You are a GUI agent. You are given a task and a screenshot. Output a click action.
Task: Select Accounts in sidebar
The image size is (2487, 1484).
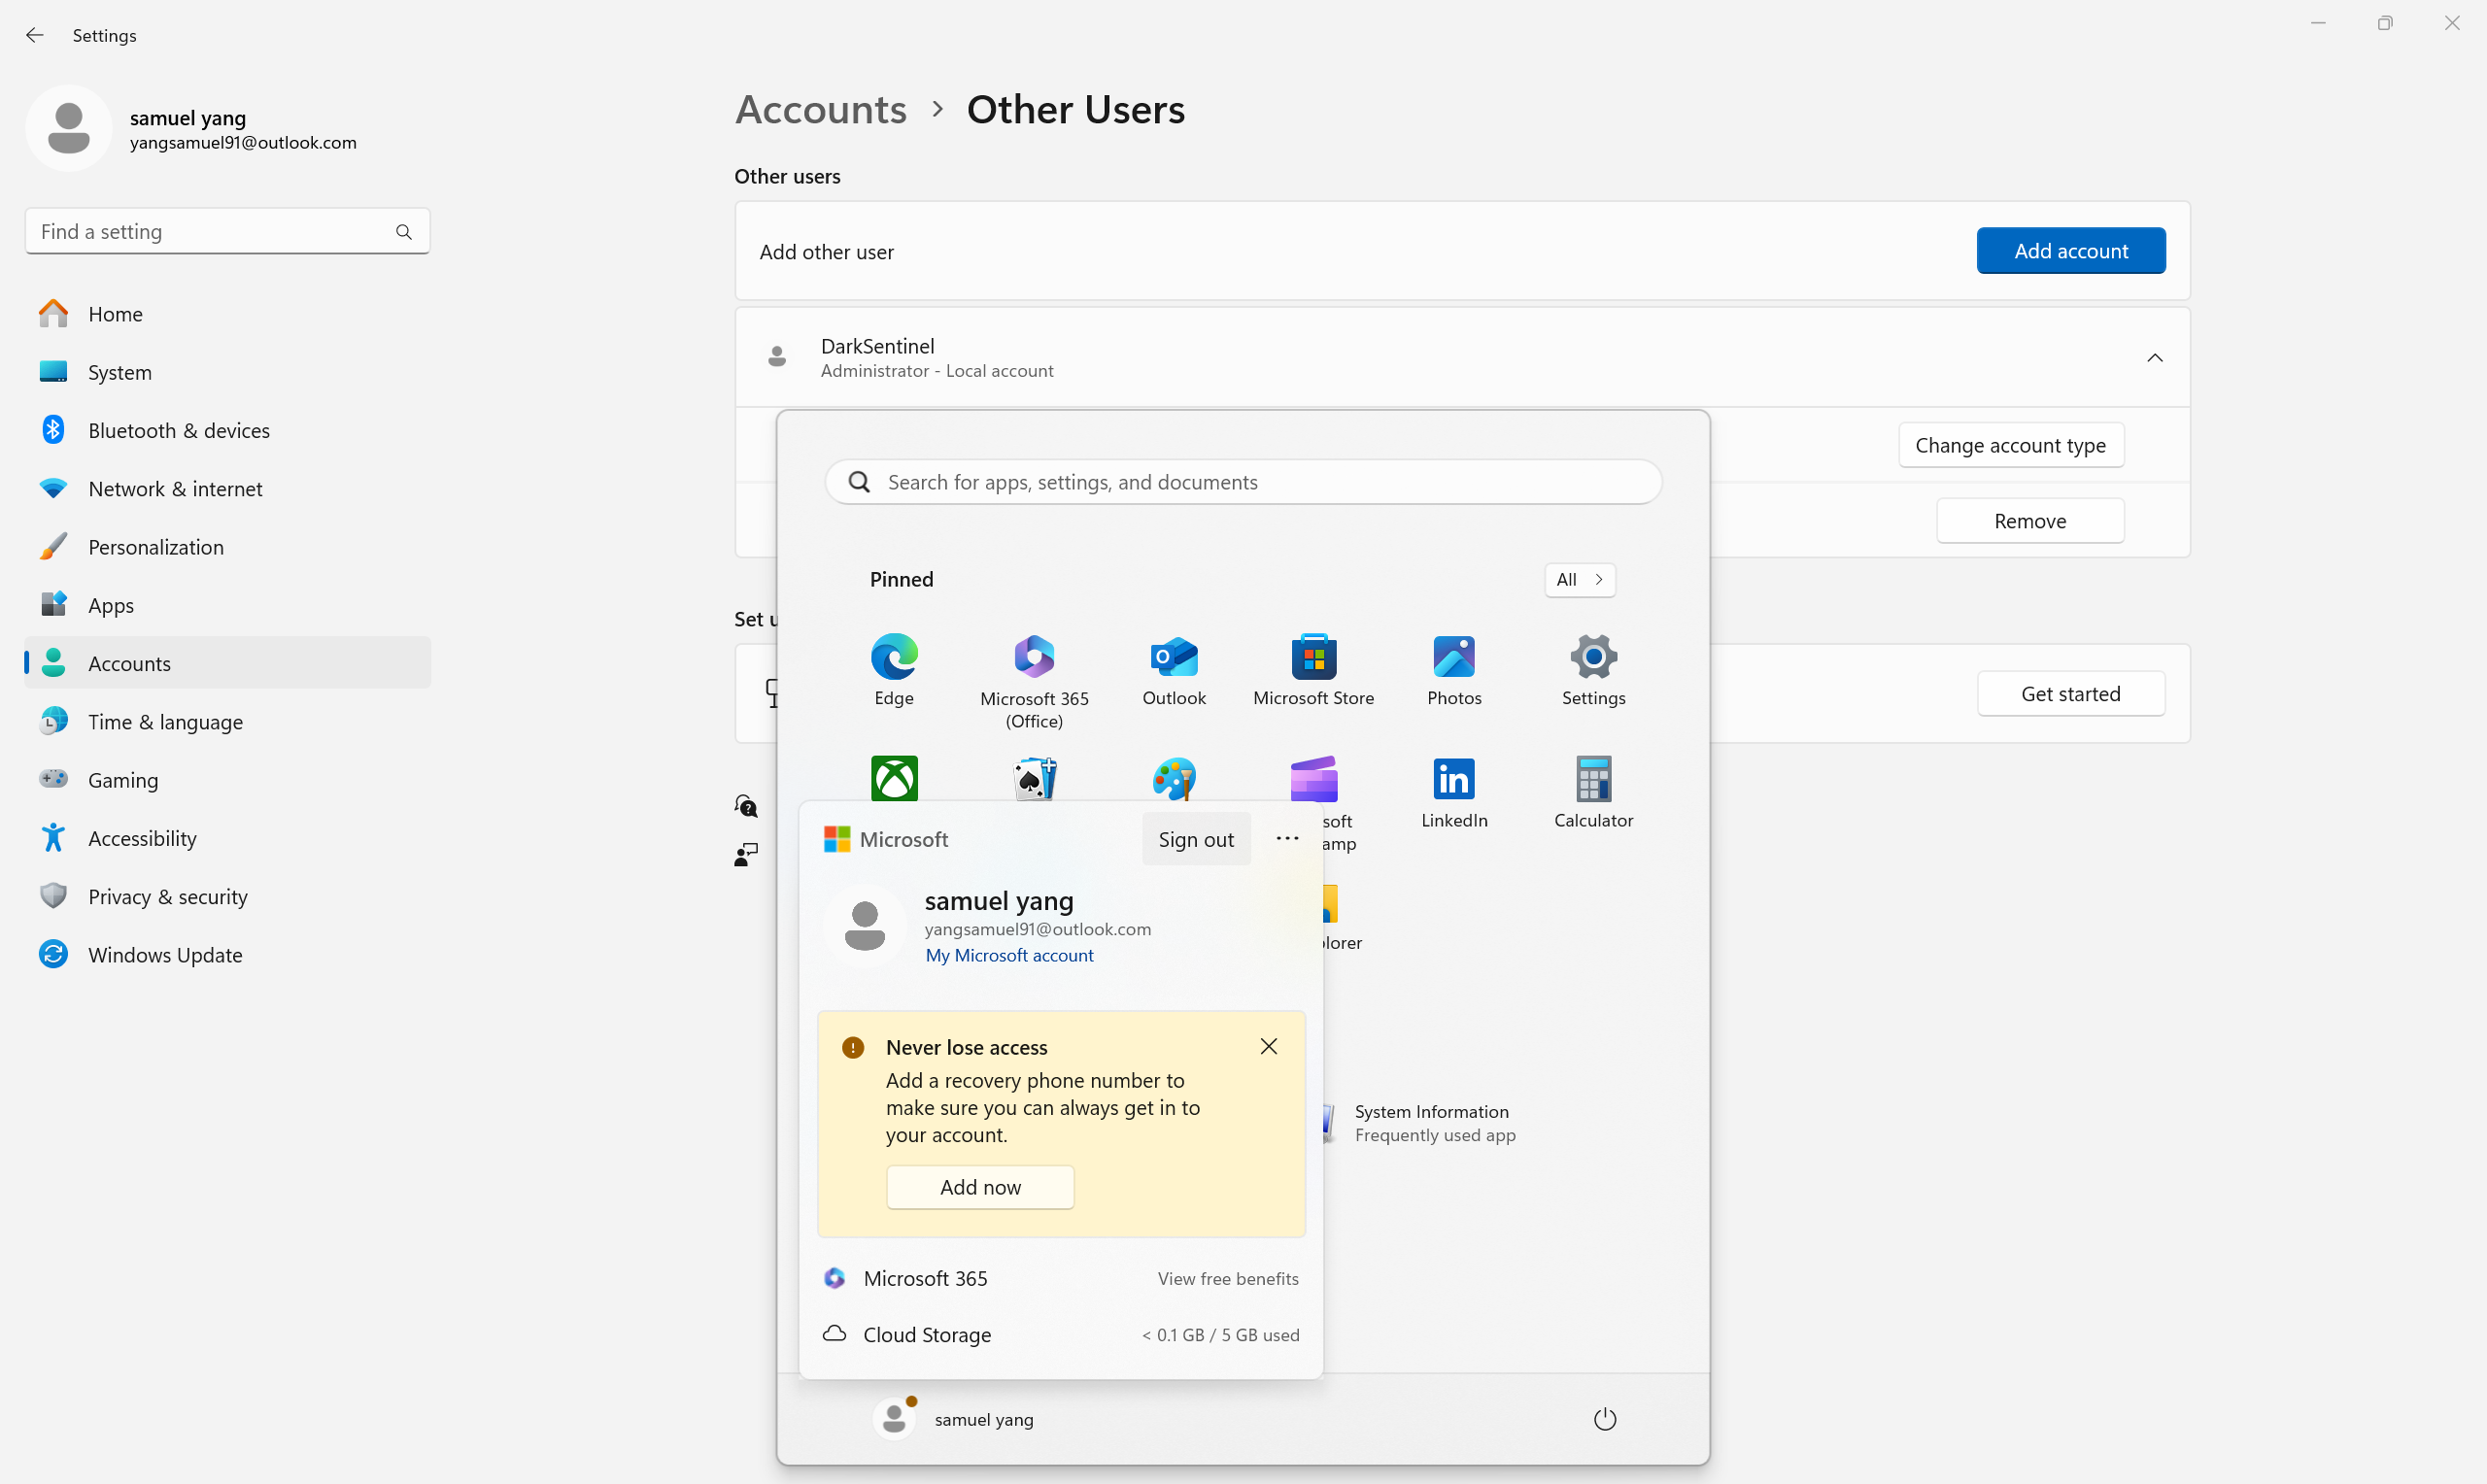click(x=228, y=663)
